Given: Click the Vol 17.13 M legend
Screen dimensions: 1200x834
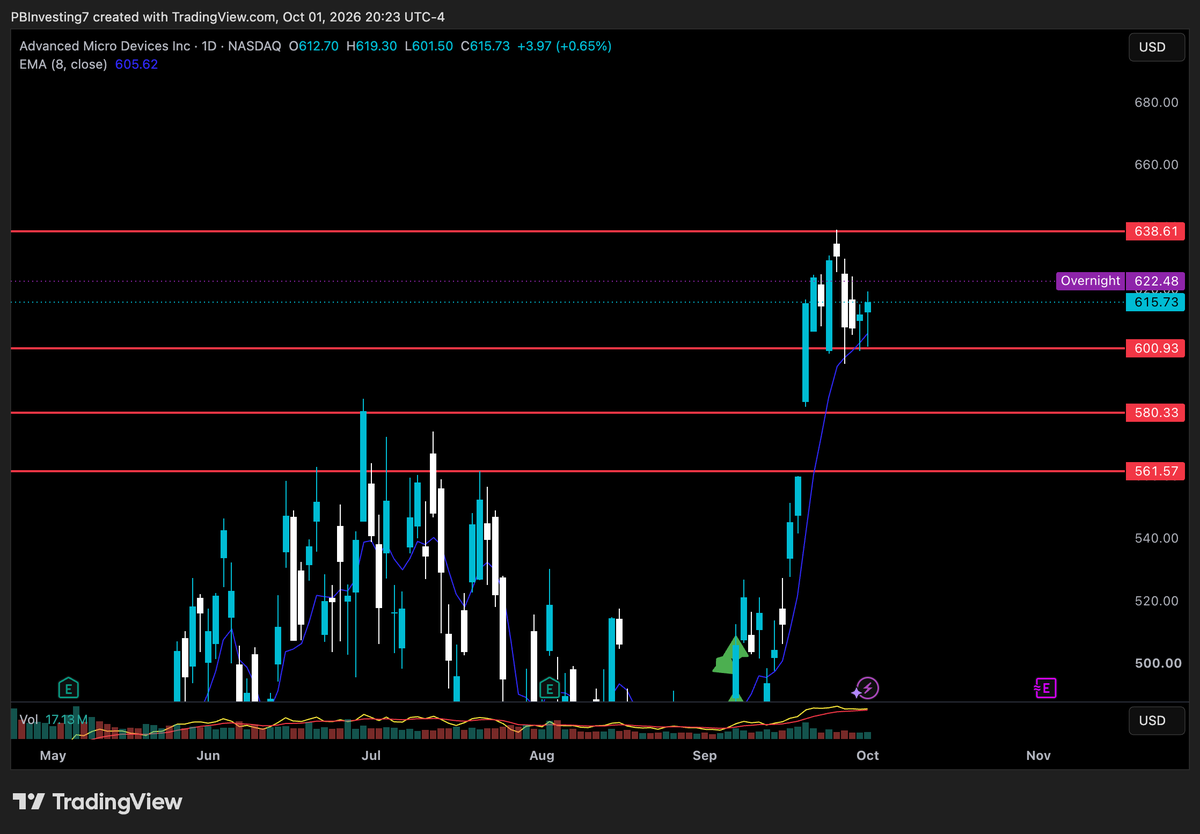Looking at the screenshot, I should [54, 719].
